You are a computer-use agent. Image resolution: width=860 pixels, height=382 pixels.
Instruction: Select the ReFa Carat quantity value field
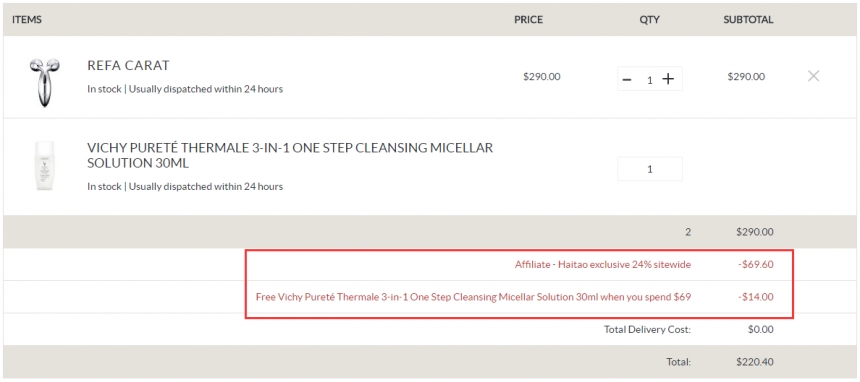tap(649, 80)
